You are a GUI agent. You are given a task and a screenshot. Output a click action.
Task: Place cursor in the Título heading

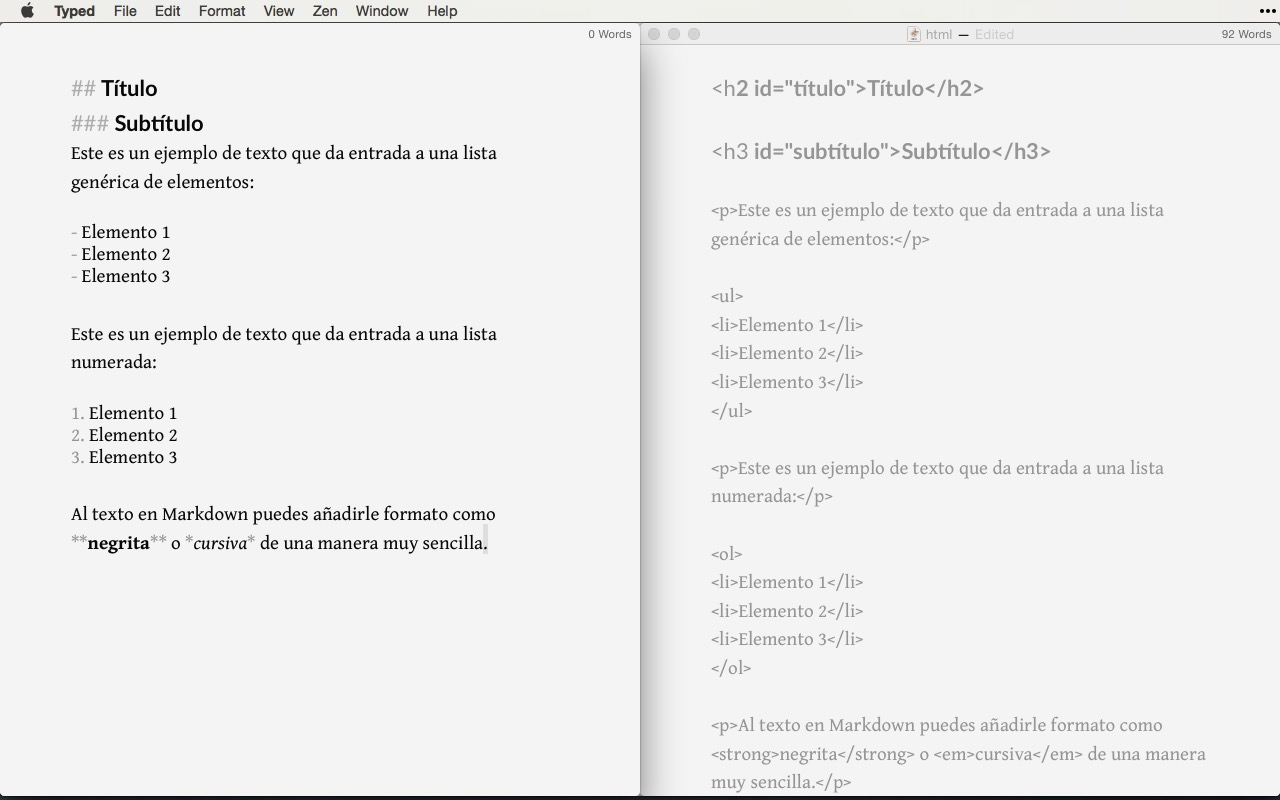click(x=128, y=88)
